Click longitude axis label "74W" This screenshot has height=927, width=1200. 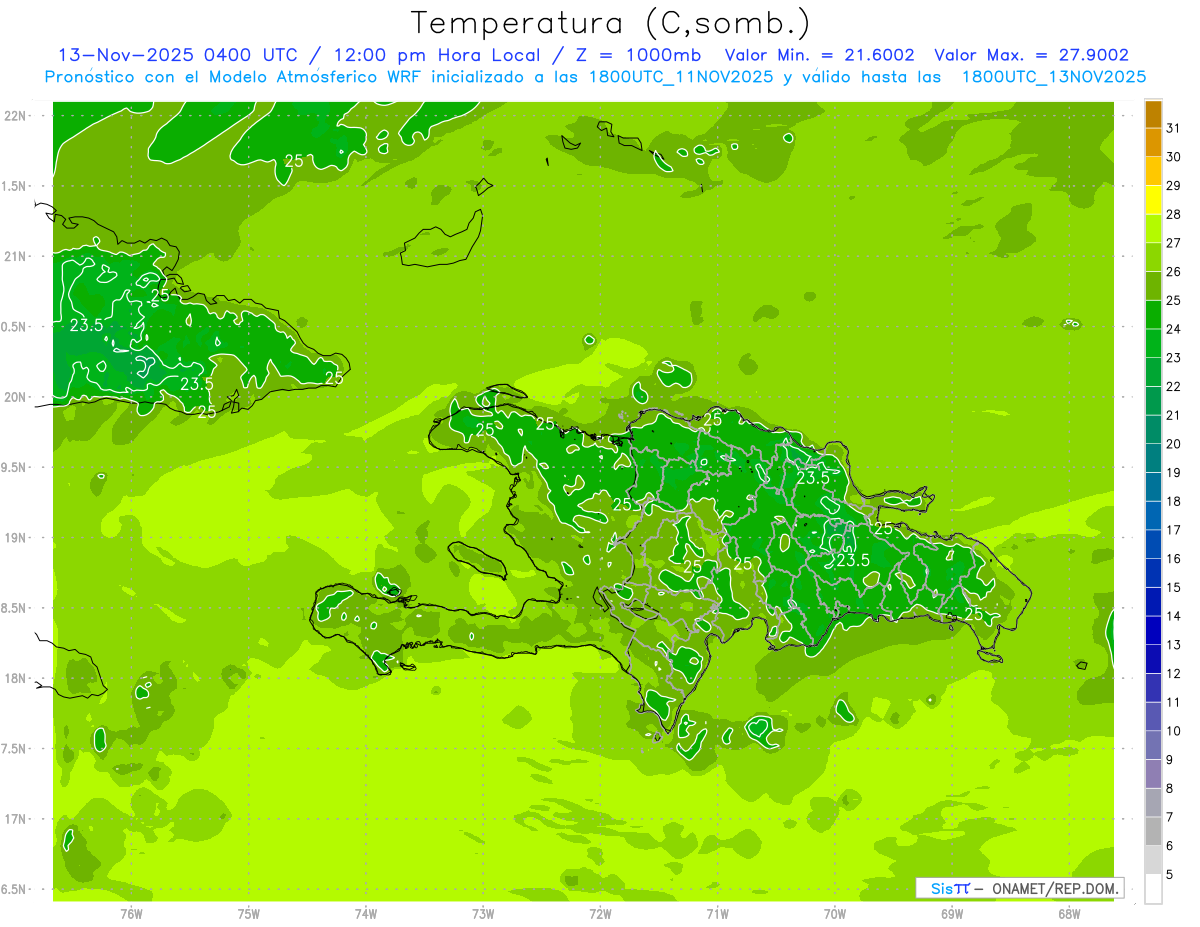(366, 914)
